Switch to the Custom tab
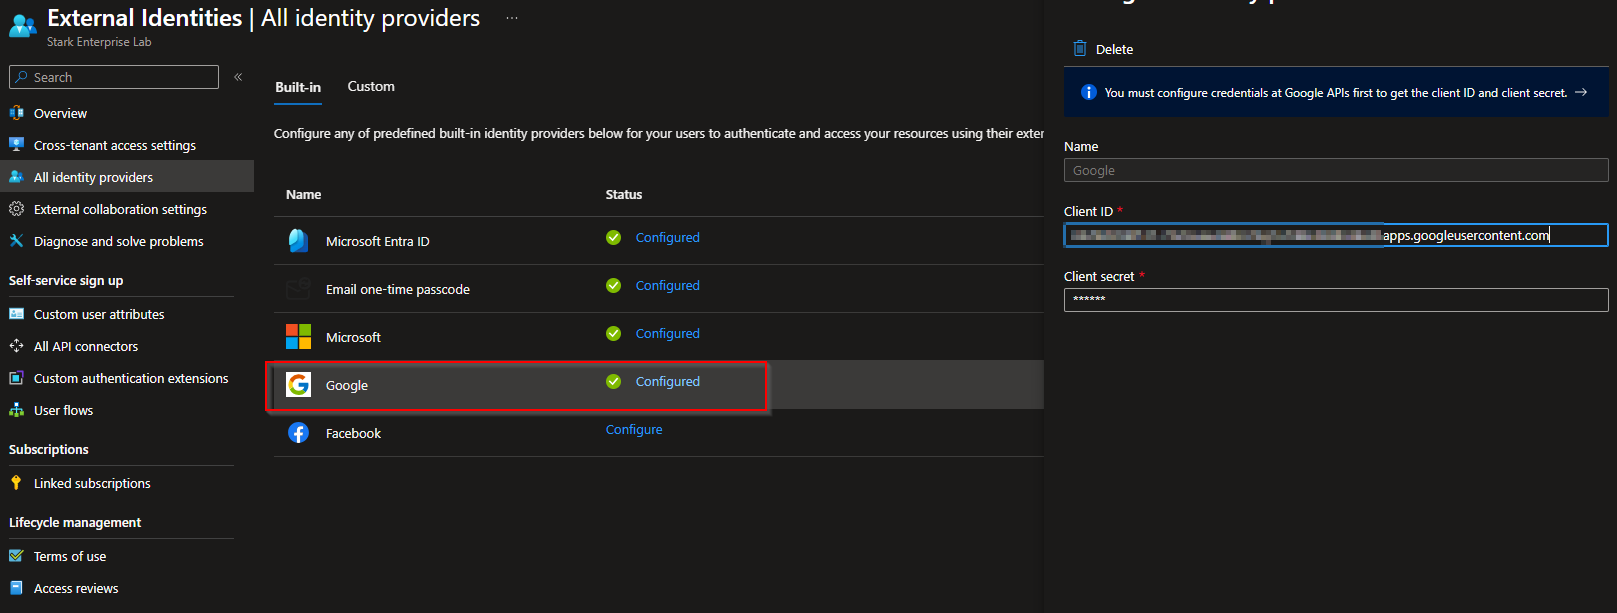 pos(371,87)
